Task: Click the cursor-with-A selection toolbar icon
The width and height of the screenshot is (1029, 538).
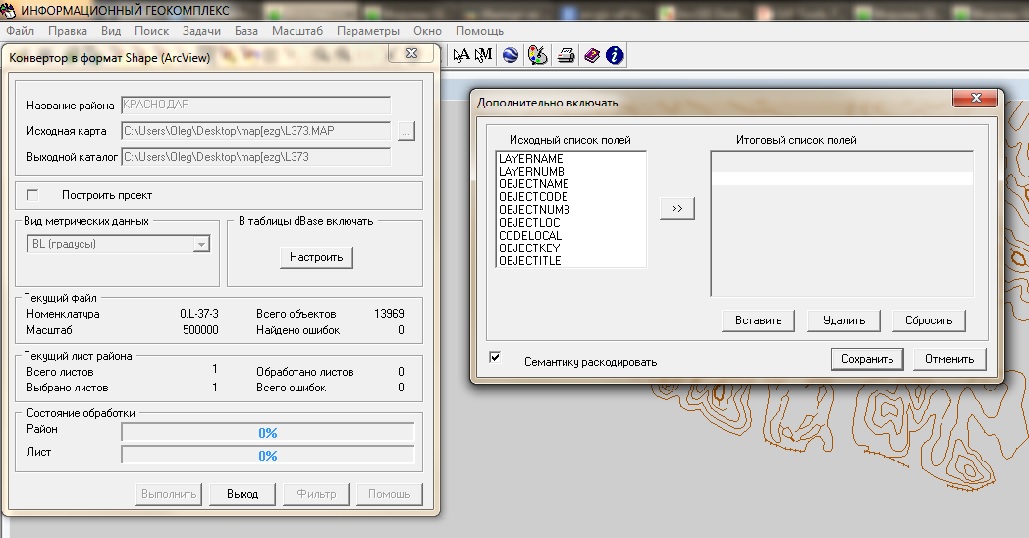Action: pyautogui.click(x=461, y=56)
